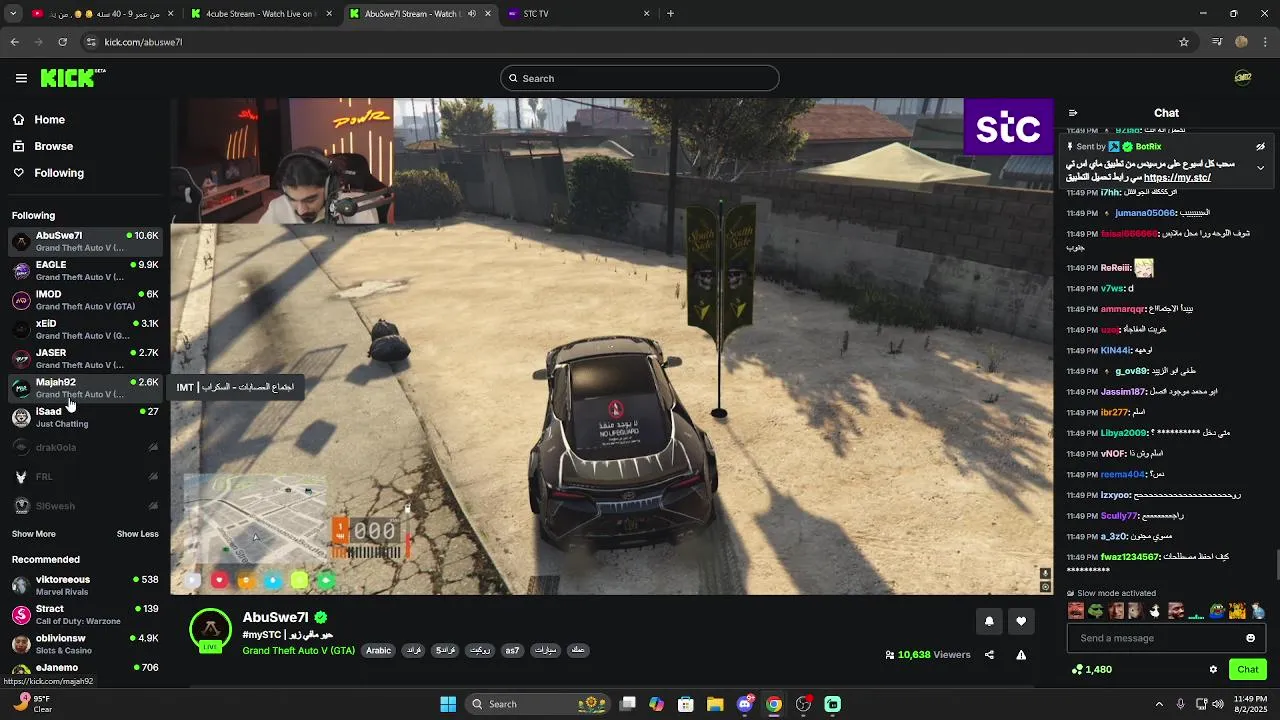
Task: Open offline channel Sl6wesh
Action: coord(85,506)
